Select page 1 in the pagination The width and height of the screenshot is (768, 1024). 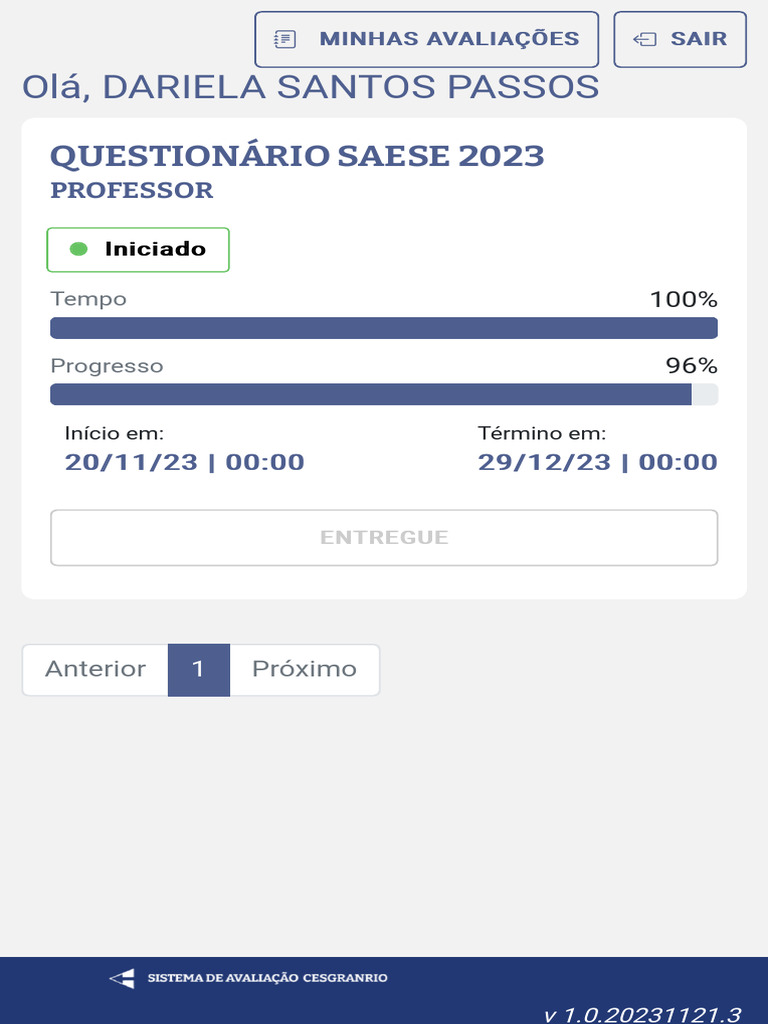[x=199, y=670]
